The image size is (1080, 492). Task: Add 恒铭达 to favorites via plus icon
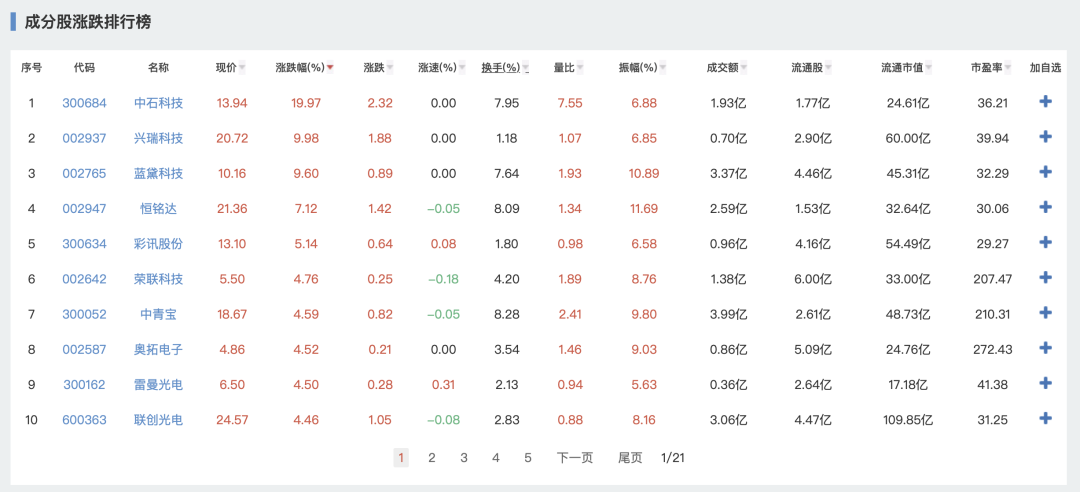[x=1046, y=207]
